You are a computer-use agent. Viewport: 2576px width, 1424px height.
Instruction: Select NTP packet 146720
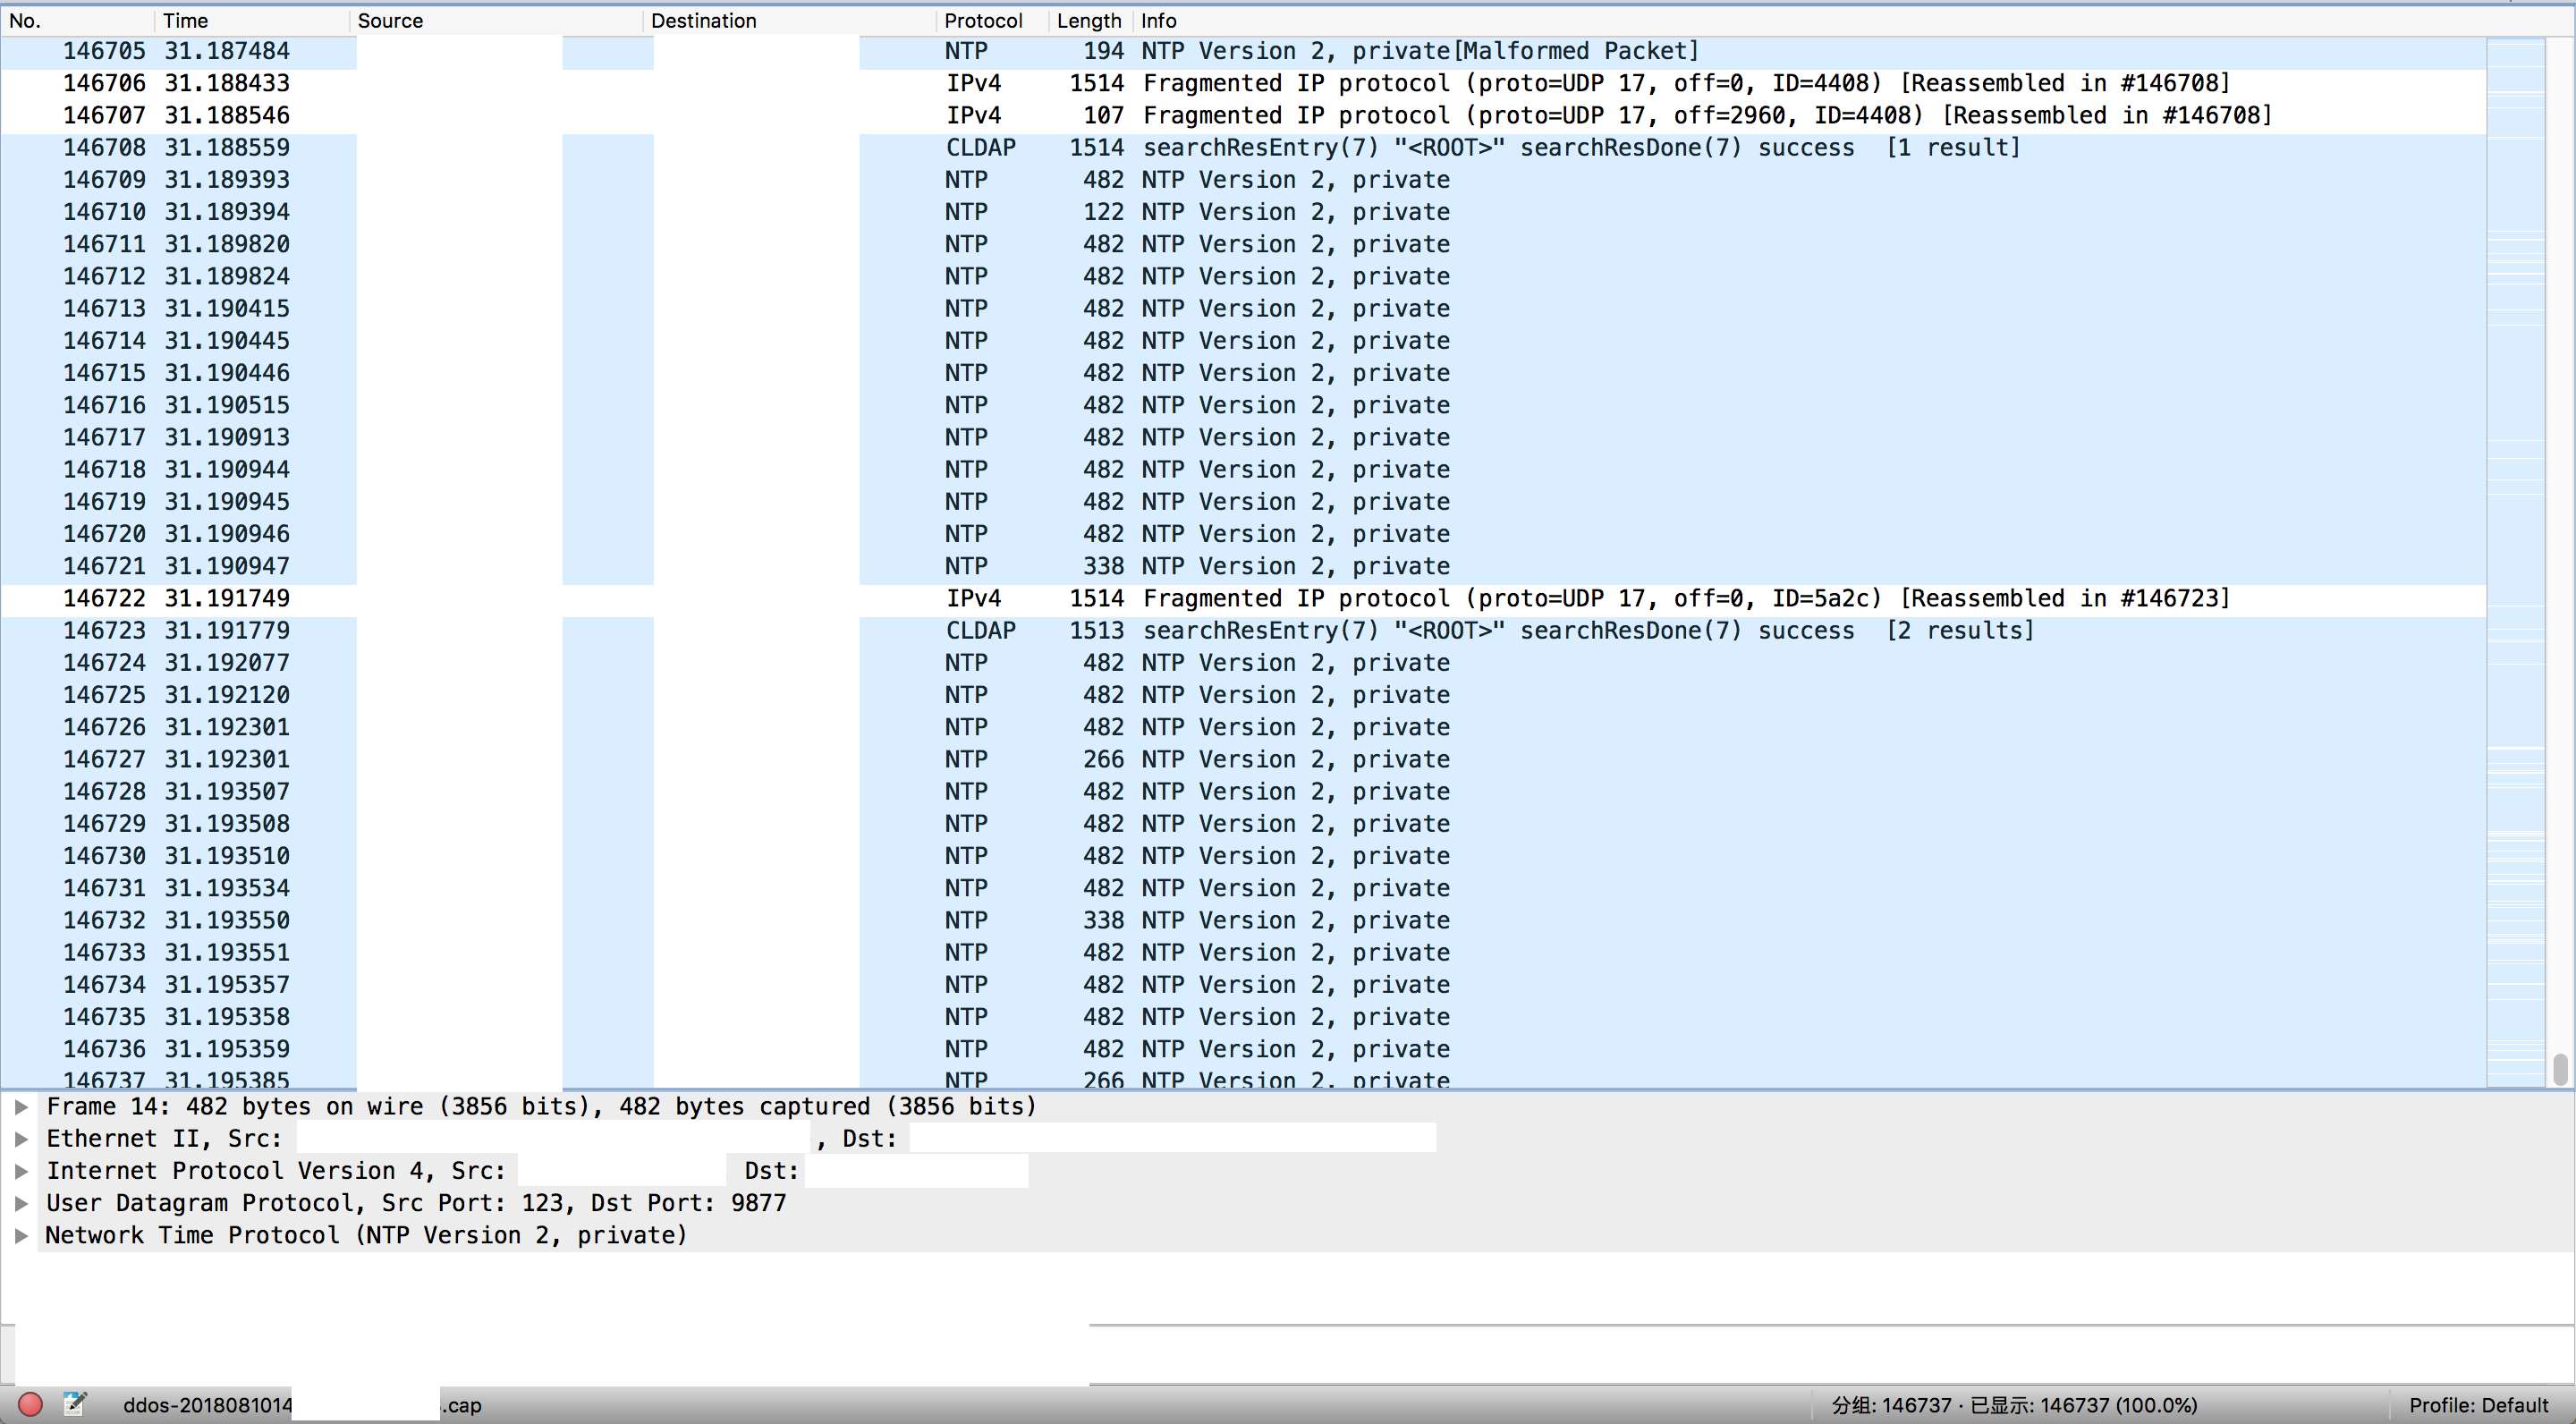[x=1243, y=534]
